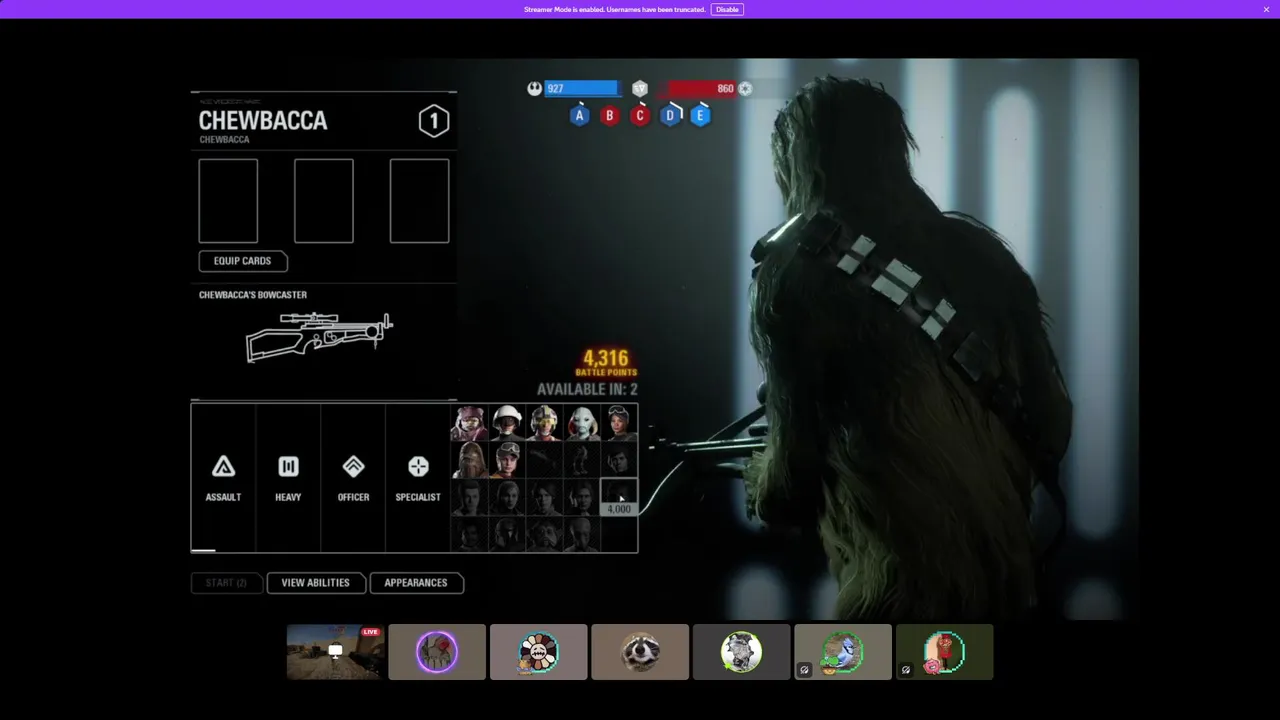
Task: Click the screen-share icon on live thumbnail
Action: (335, 651)
